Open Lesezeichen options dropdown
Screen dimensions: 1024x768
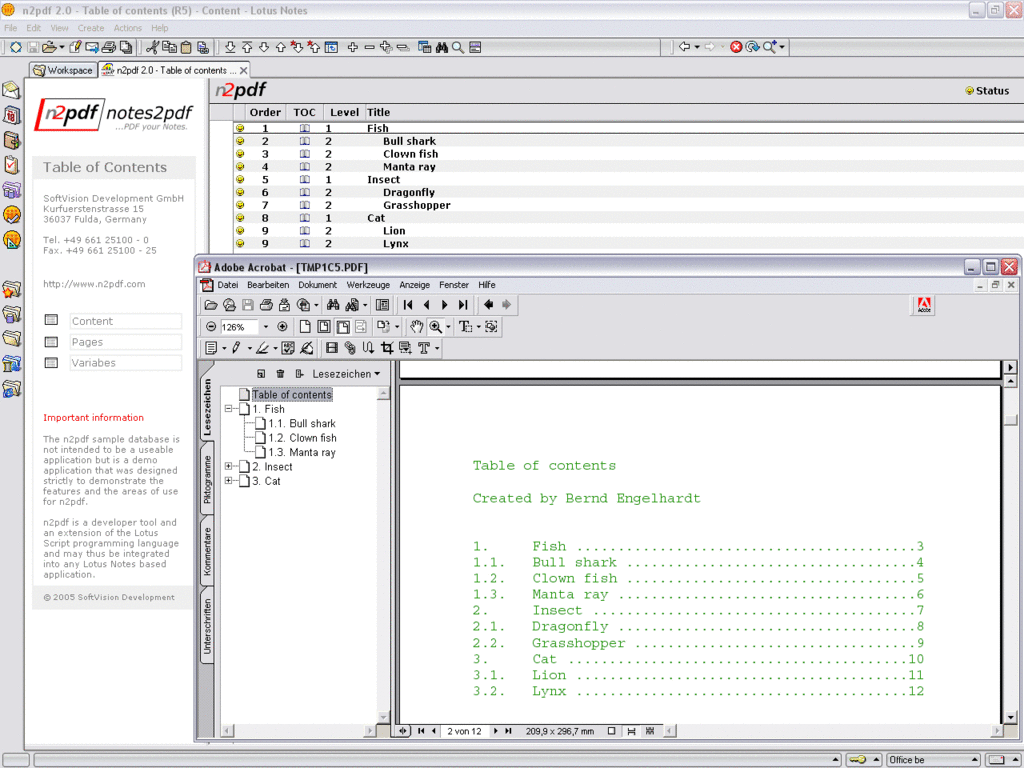pyautogui.click(x=346, y=374)
